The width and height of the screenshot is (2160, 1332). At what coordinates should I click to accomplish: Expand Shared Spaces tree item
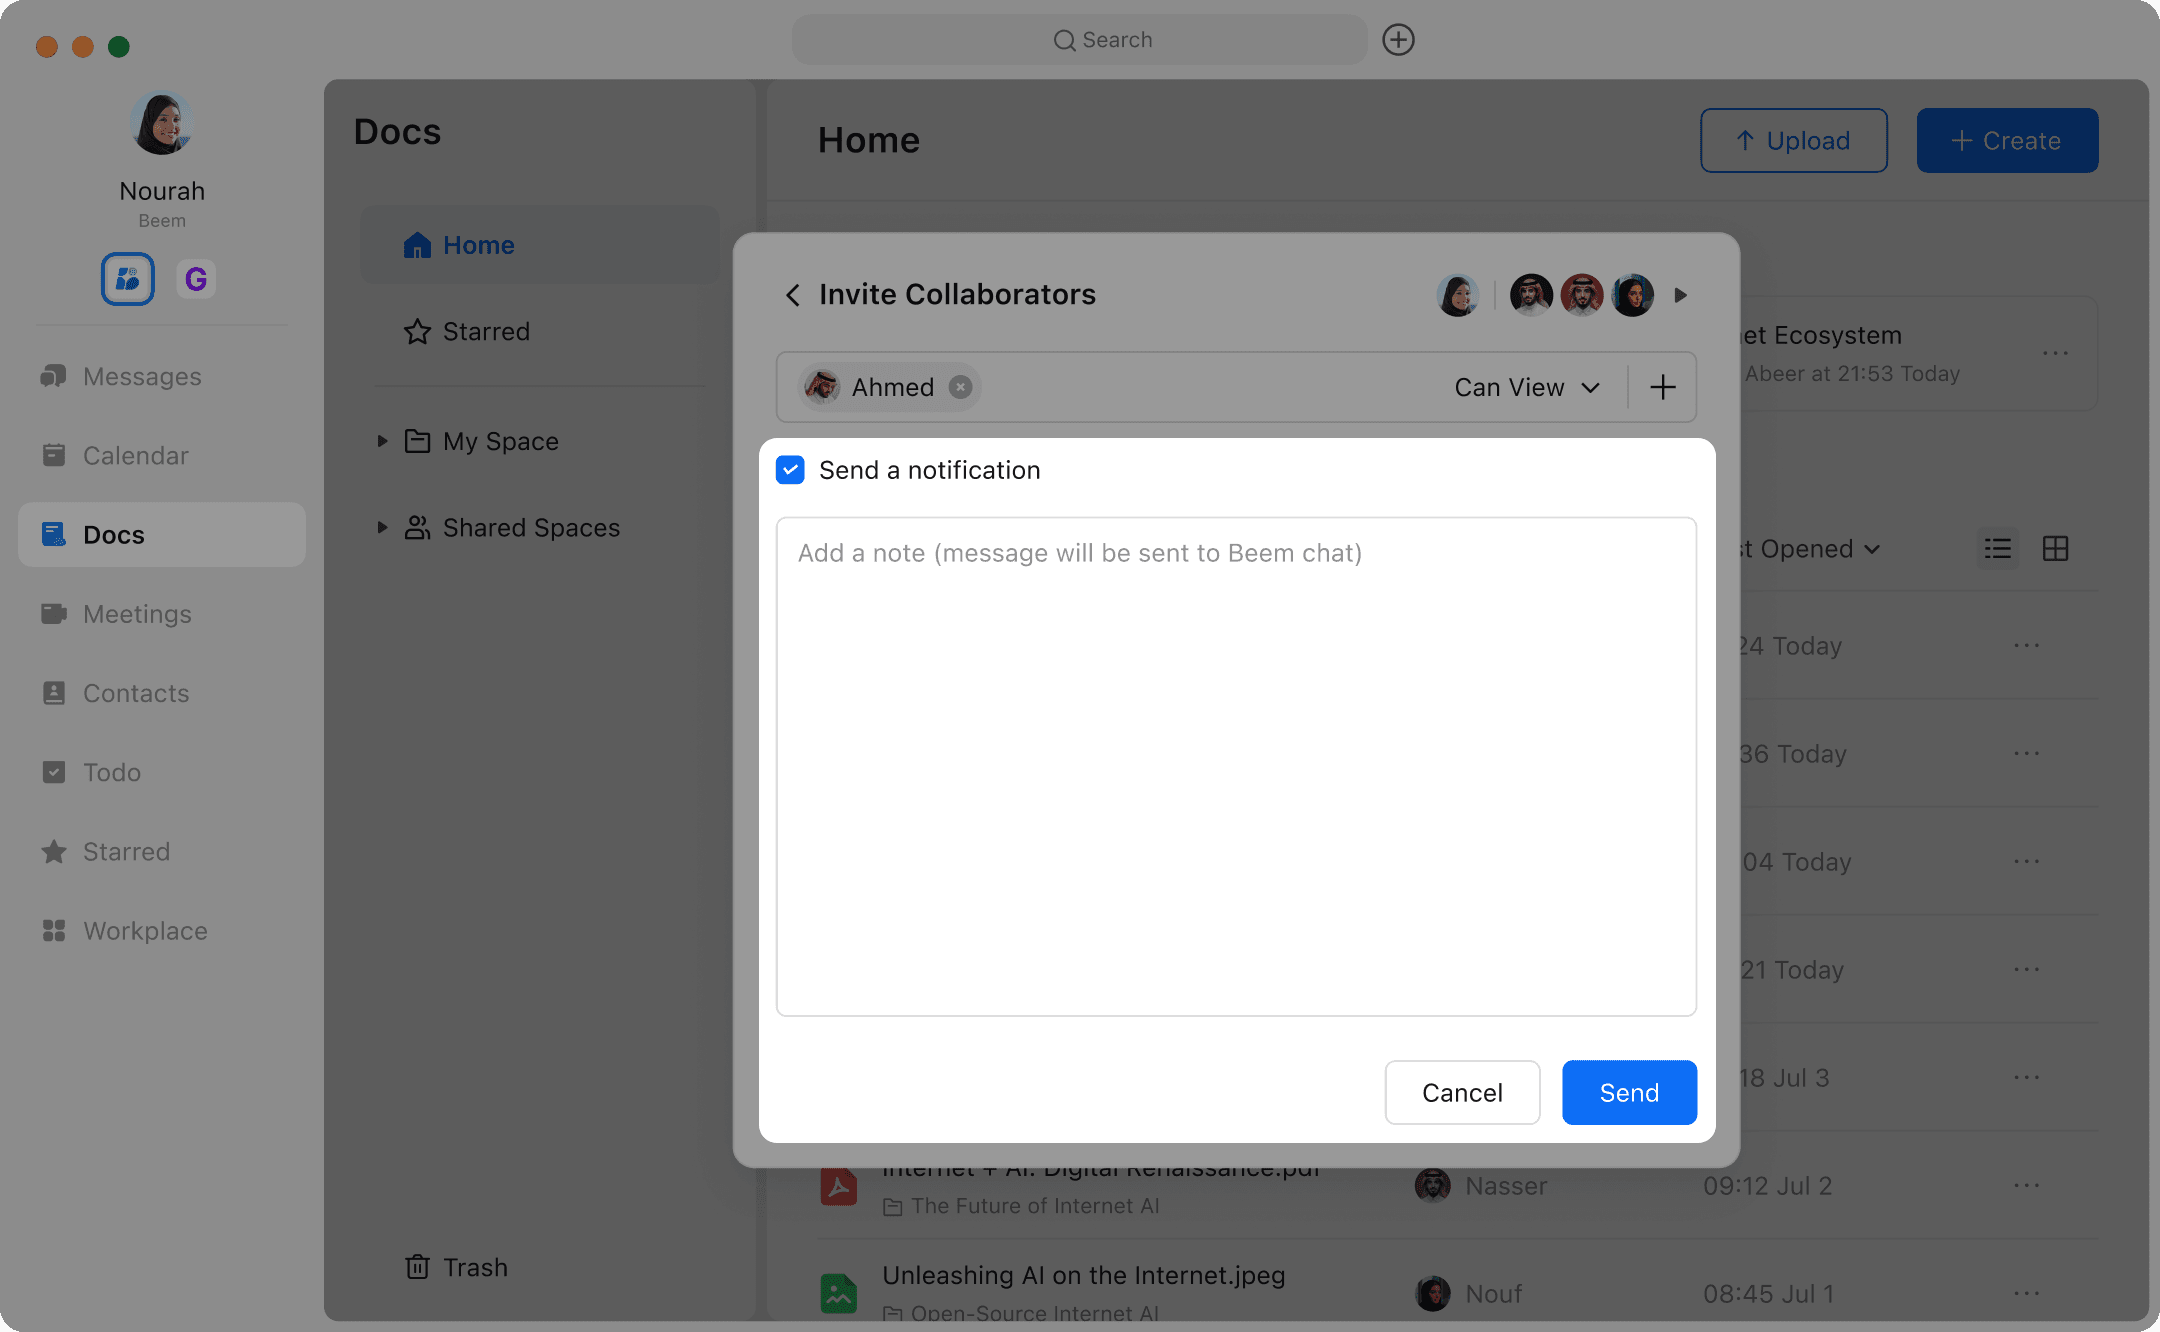click(x=382, y=527)
